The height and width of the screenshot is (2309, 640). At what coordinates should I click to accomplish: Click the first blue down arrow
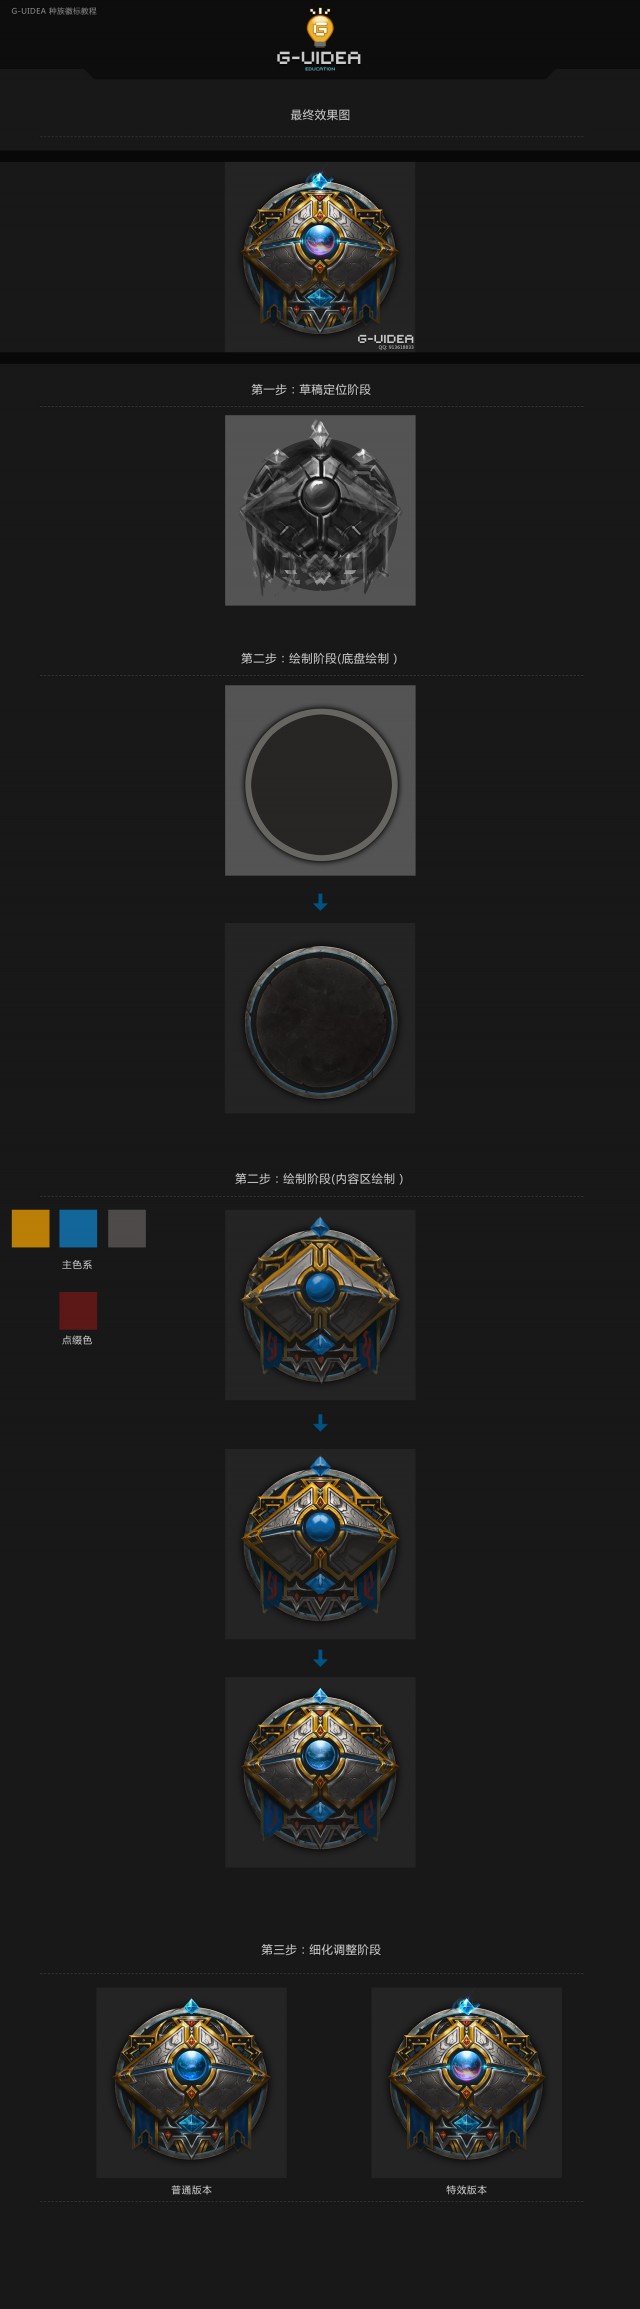coord(320,902)
